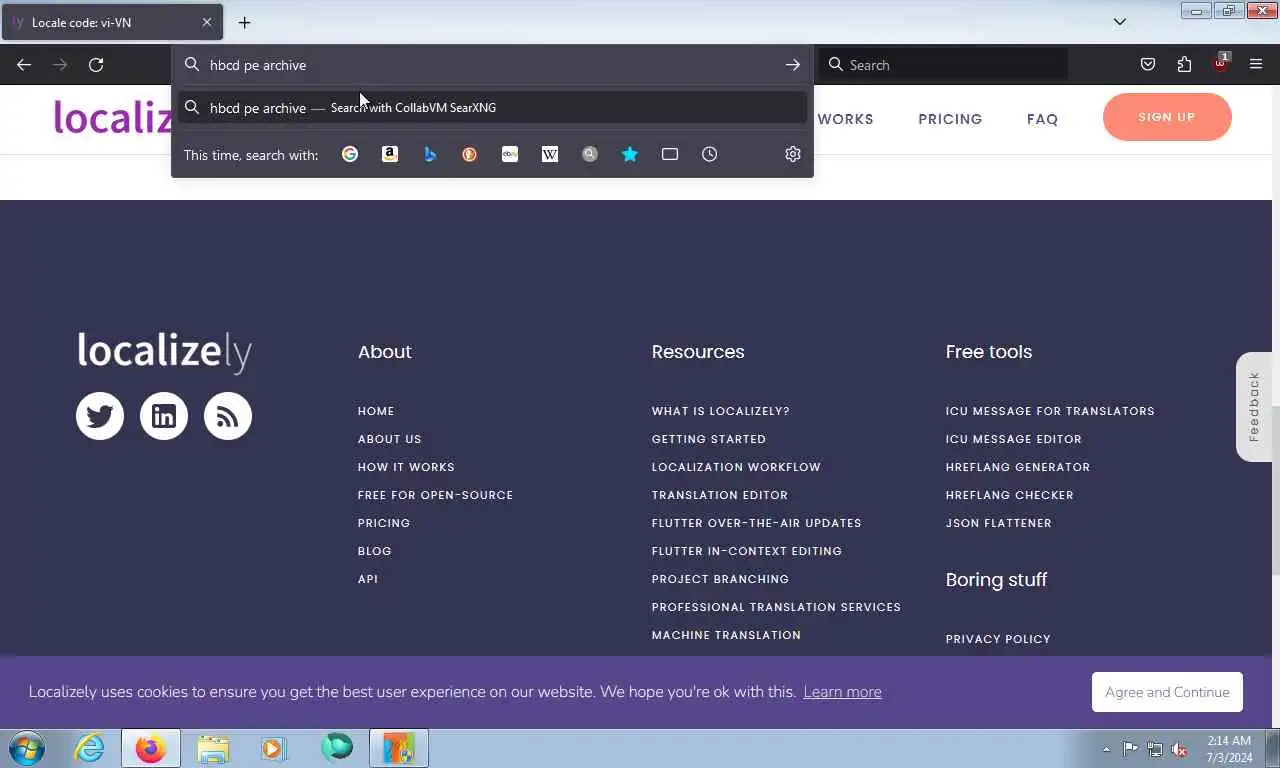Image resolution: width=1280 pixels, height=768 pixels.
Task: Click the address bar text field
Action: pyautogui.click(x=490, y=65)
